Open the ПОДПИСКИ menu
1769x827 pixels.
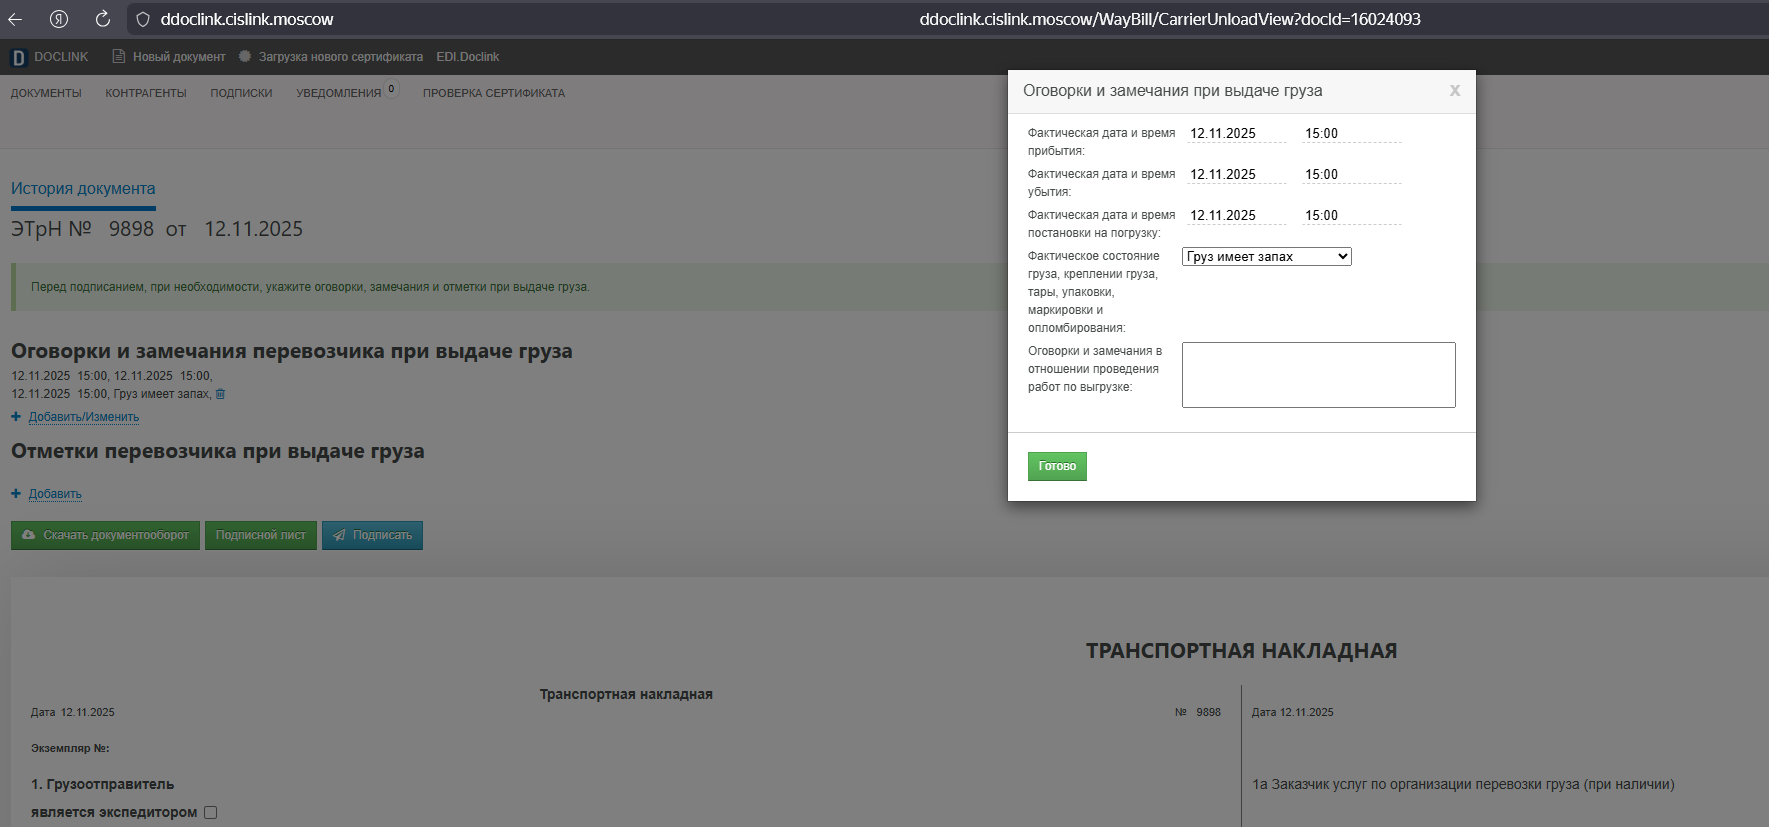coord(241,93)
